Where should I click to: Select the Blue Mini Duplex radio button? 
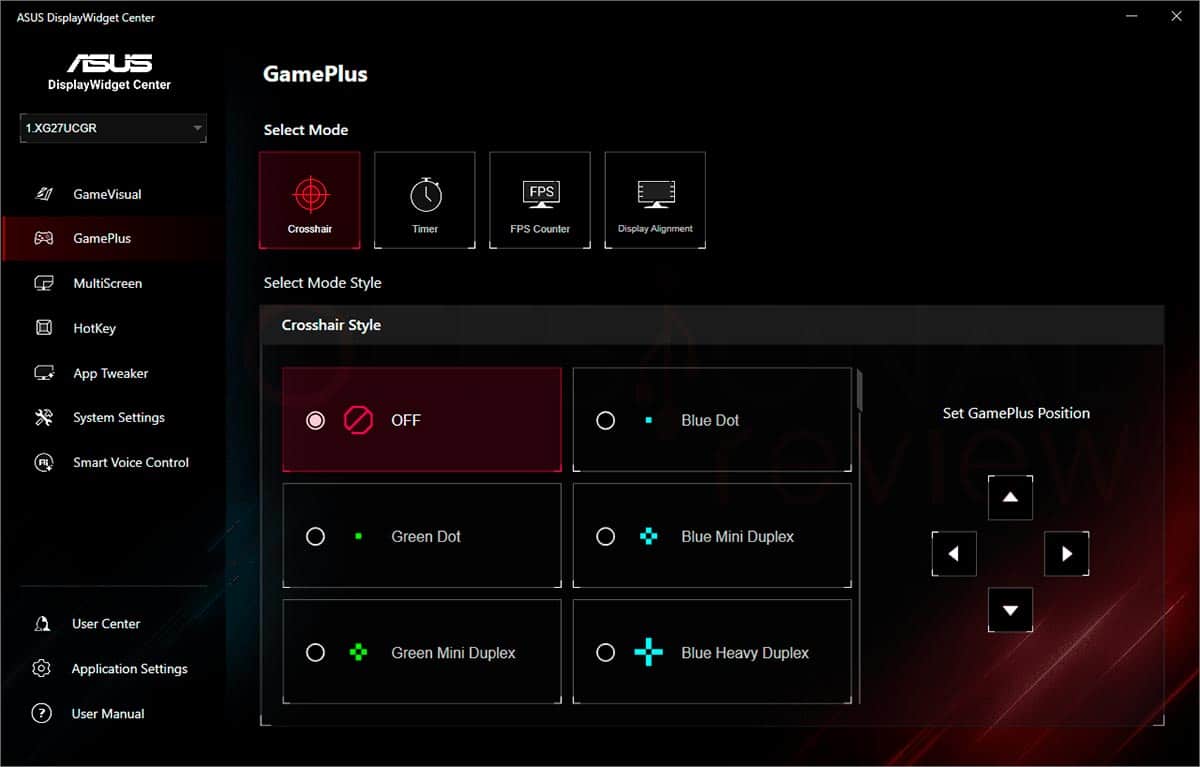(605, 537)
